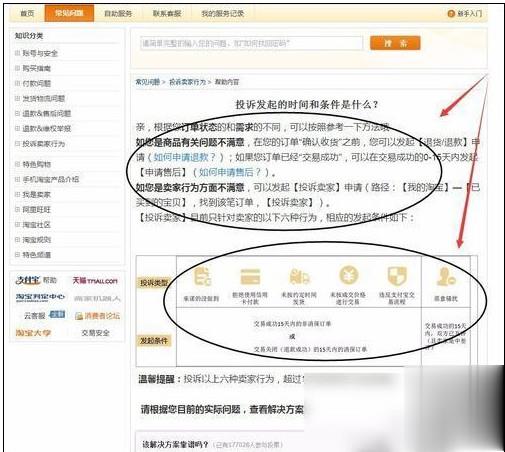
Task: Open the 支付宝 帮助 logo link
Action: 36,280
